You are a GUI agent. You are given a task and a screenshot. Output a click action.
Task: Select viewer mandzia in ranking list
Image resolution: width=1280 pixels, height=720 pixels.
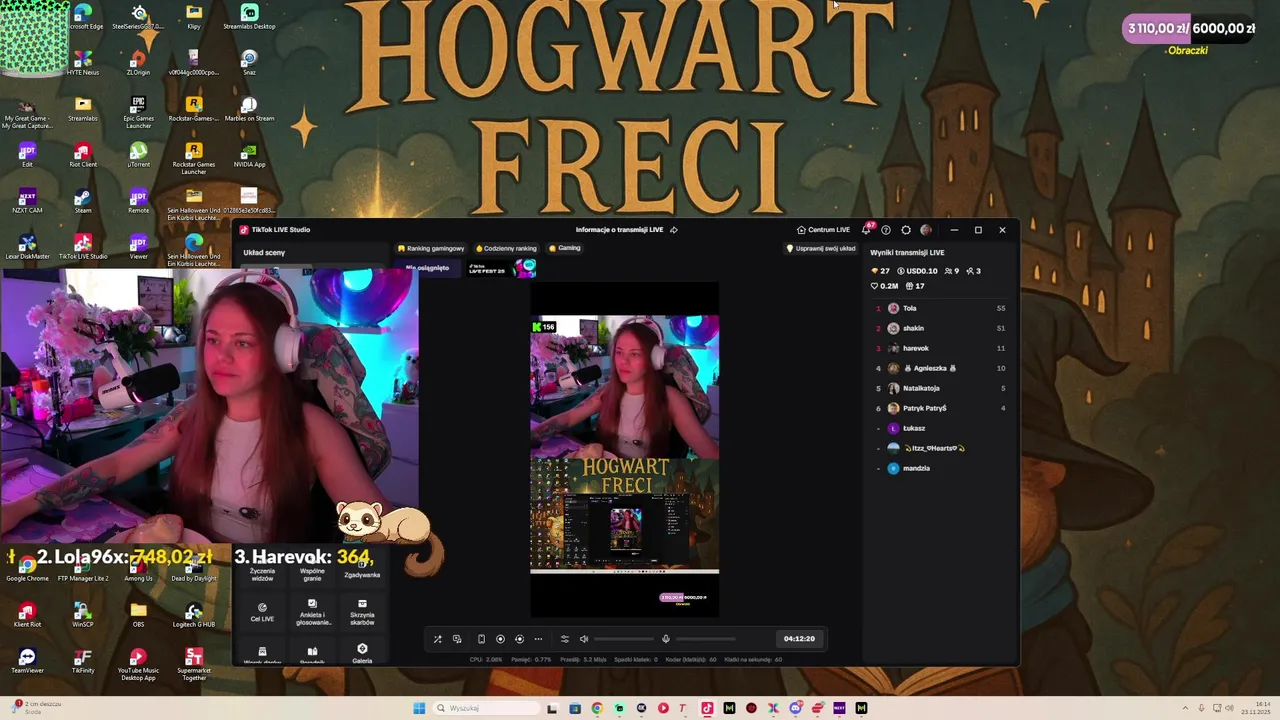pos(940,468)
